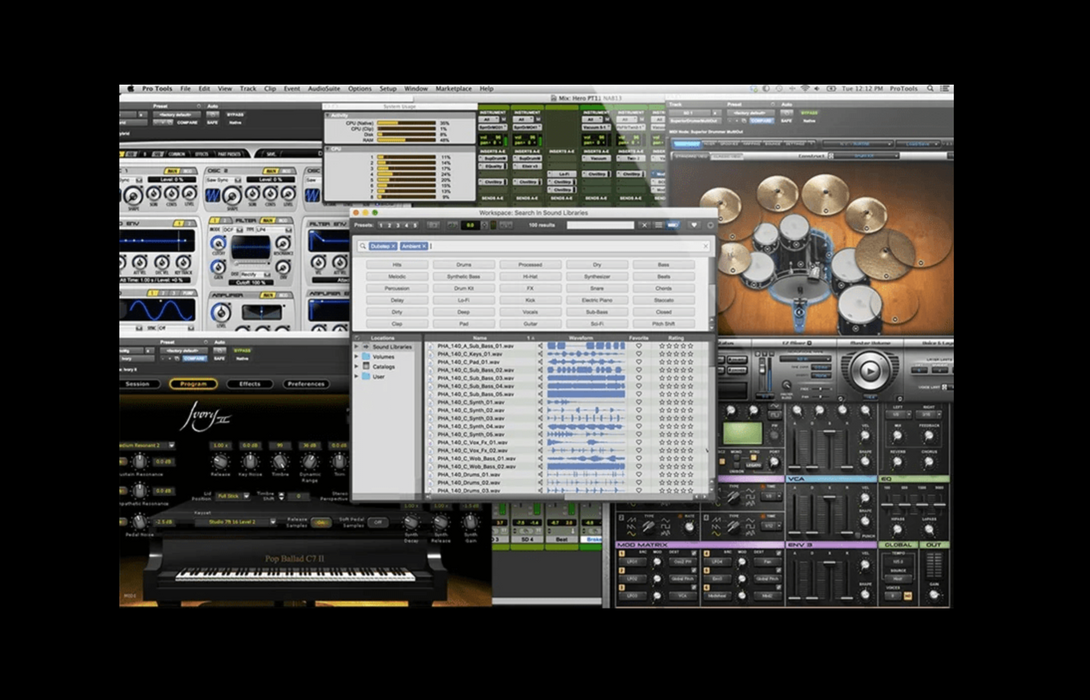Clear the search field with the X icon
Screen dimensions: 1090x700
[x=705, y=246]
